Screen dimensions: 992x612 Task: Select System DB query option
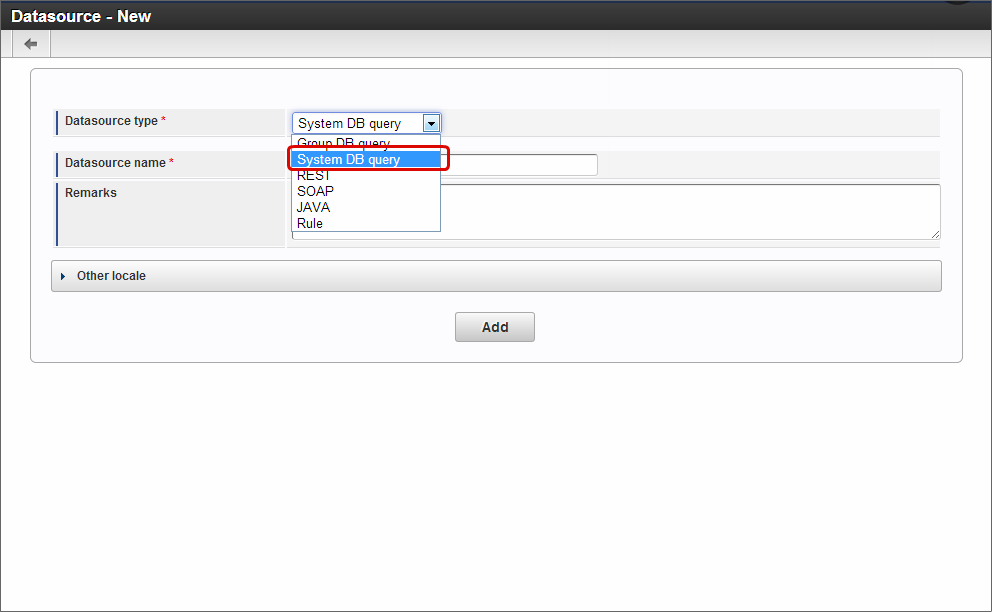(365, 159)
